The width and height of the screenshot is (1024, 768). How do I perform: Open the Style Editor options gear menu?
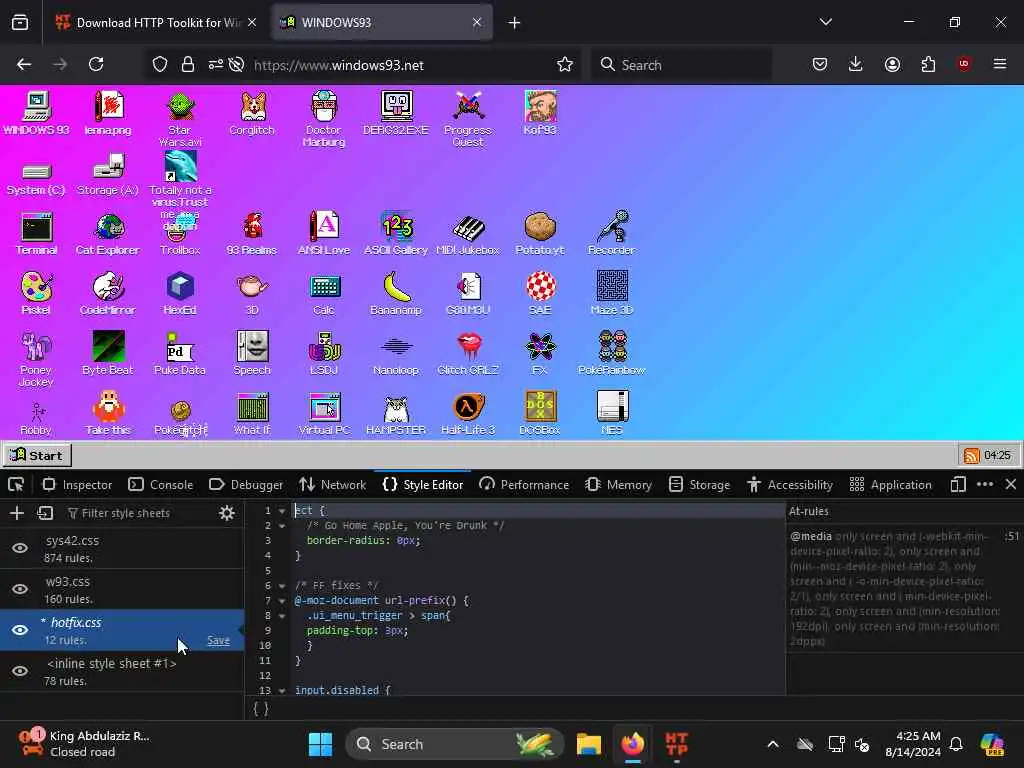[227, 513]
